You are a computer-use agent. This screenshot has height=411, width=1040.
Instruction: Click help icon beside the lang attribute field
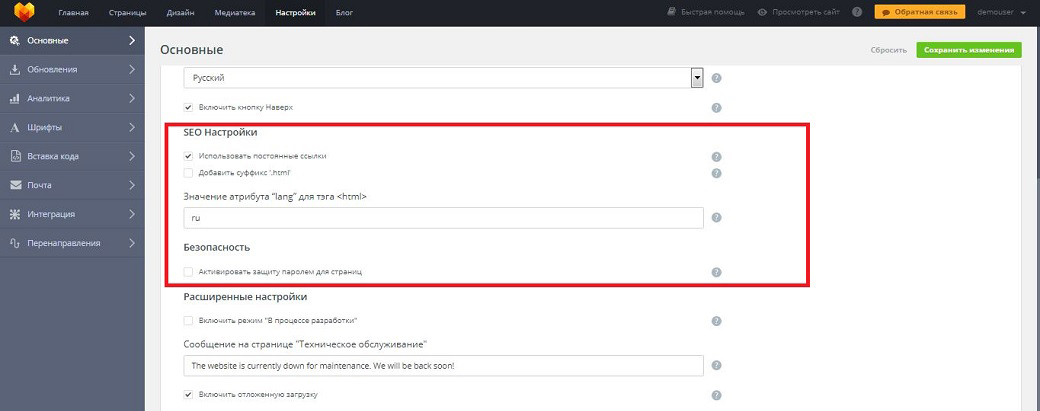(716, 218)
